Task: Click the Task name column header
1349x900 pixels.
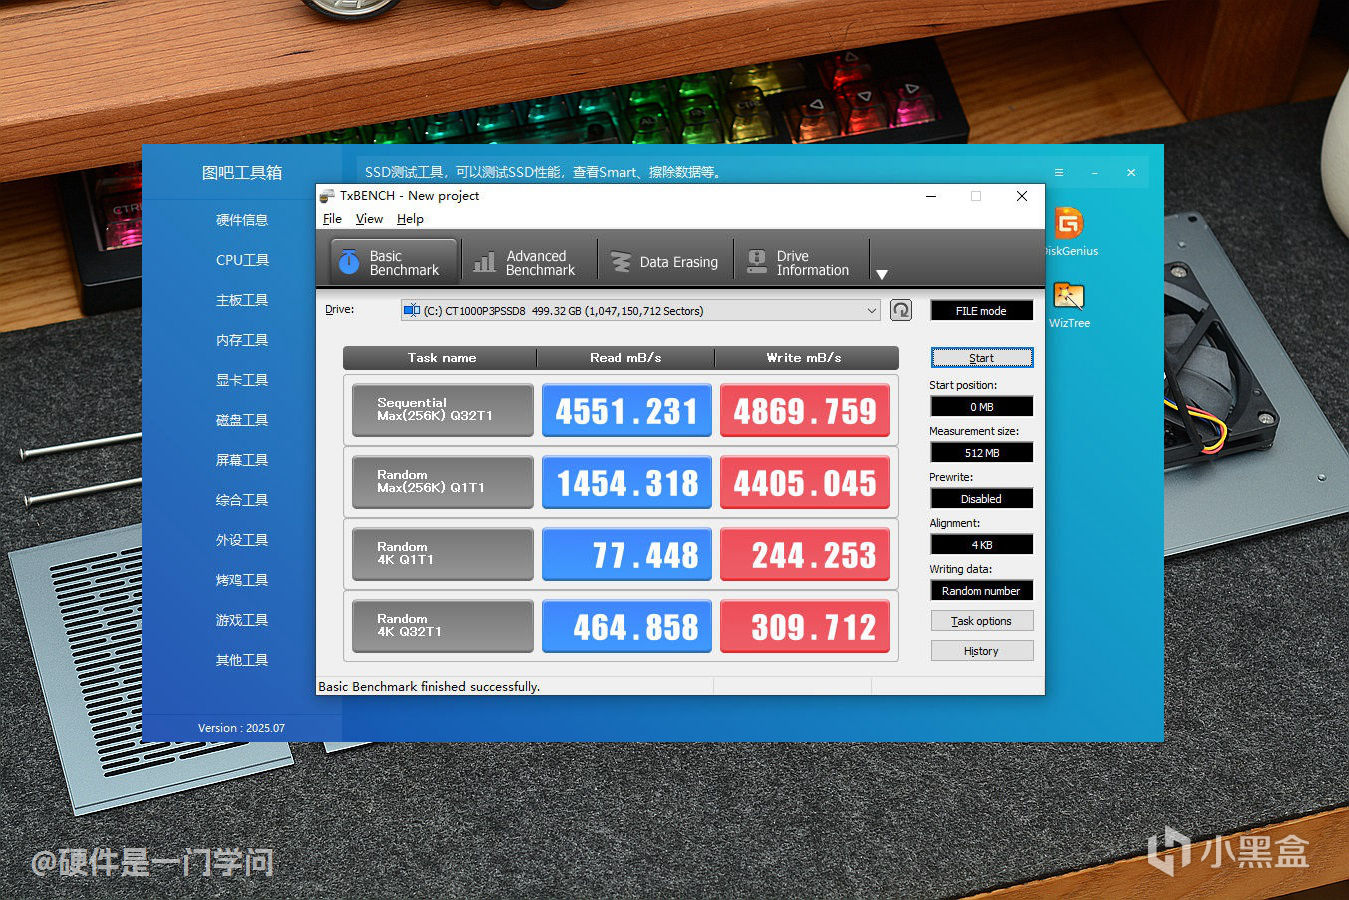Action: (440, 358)
